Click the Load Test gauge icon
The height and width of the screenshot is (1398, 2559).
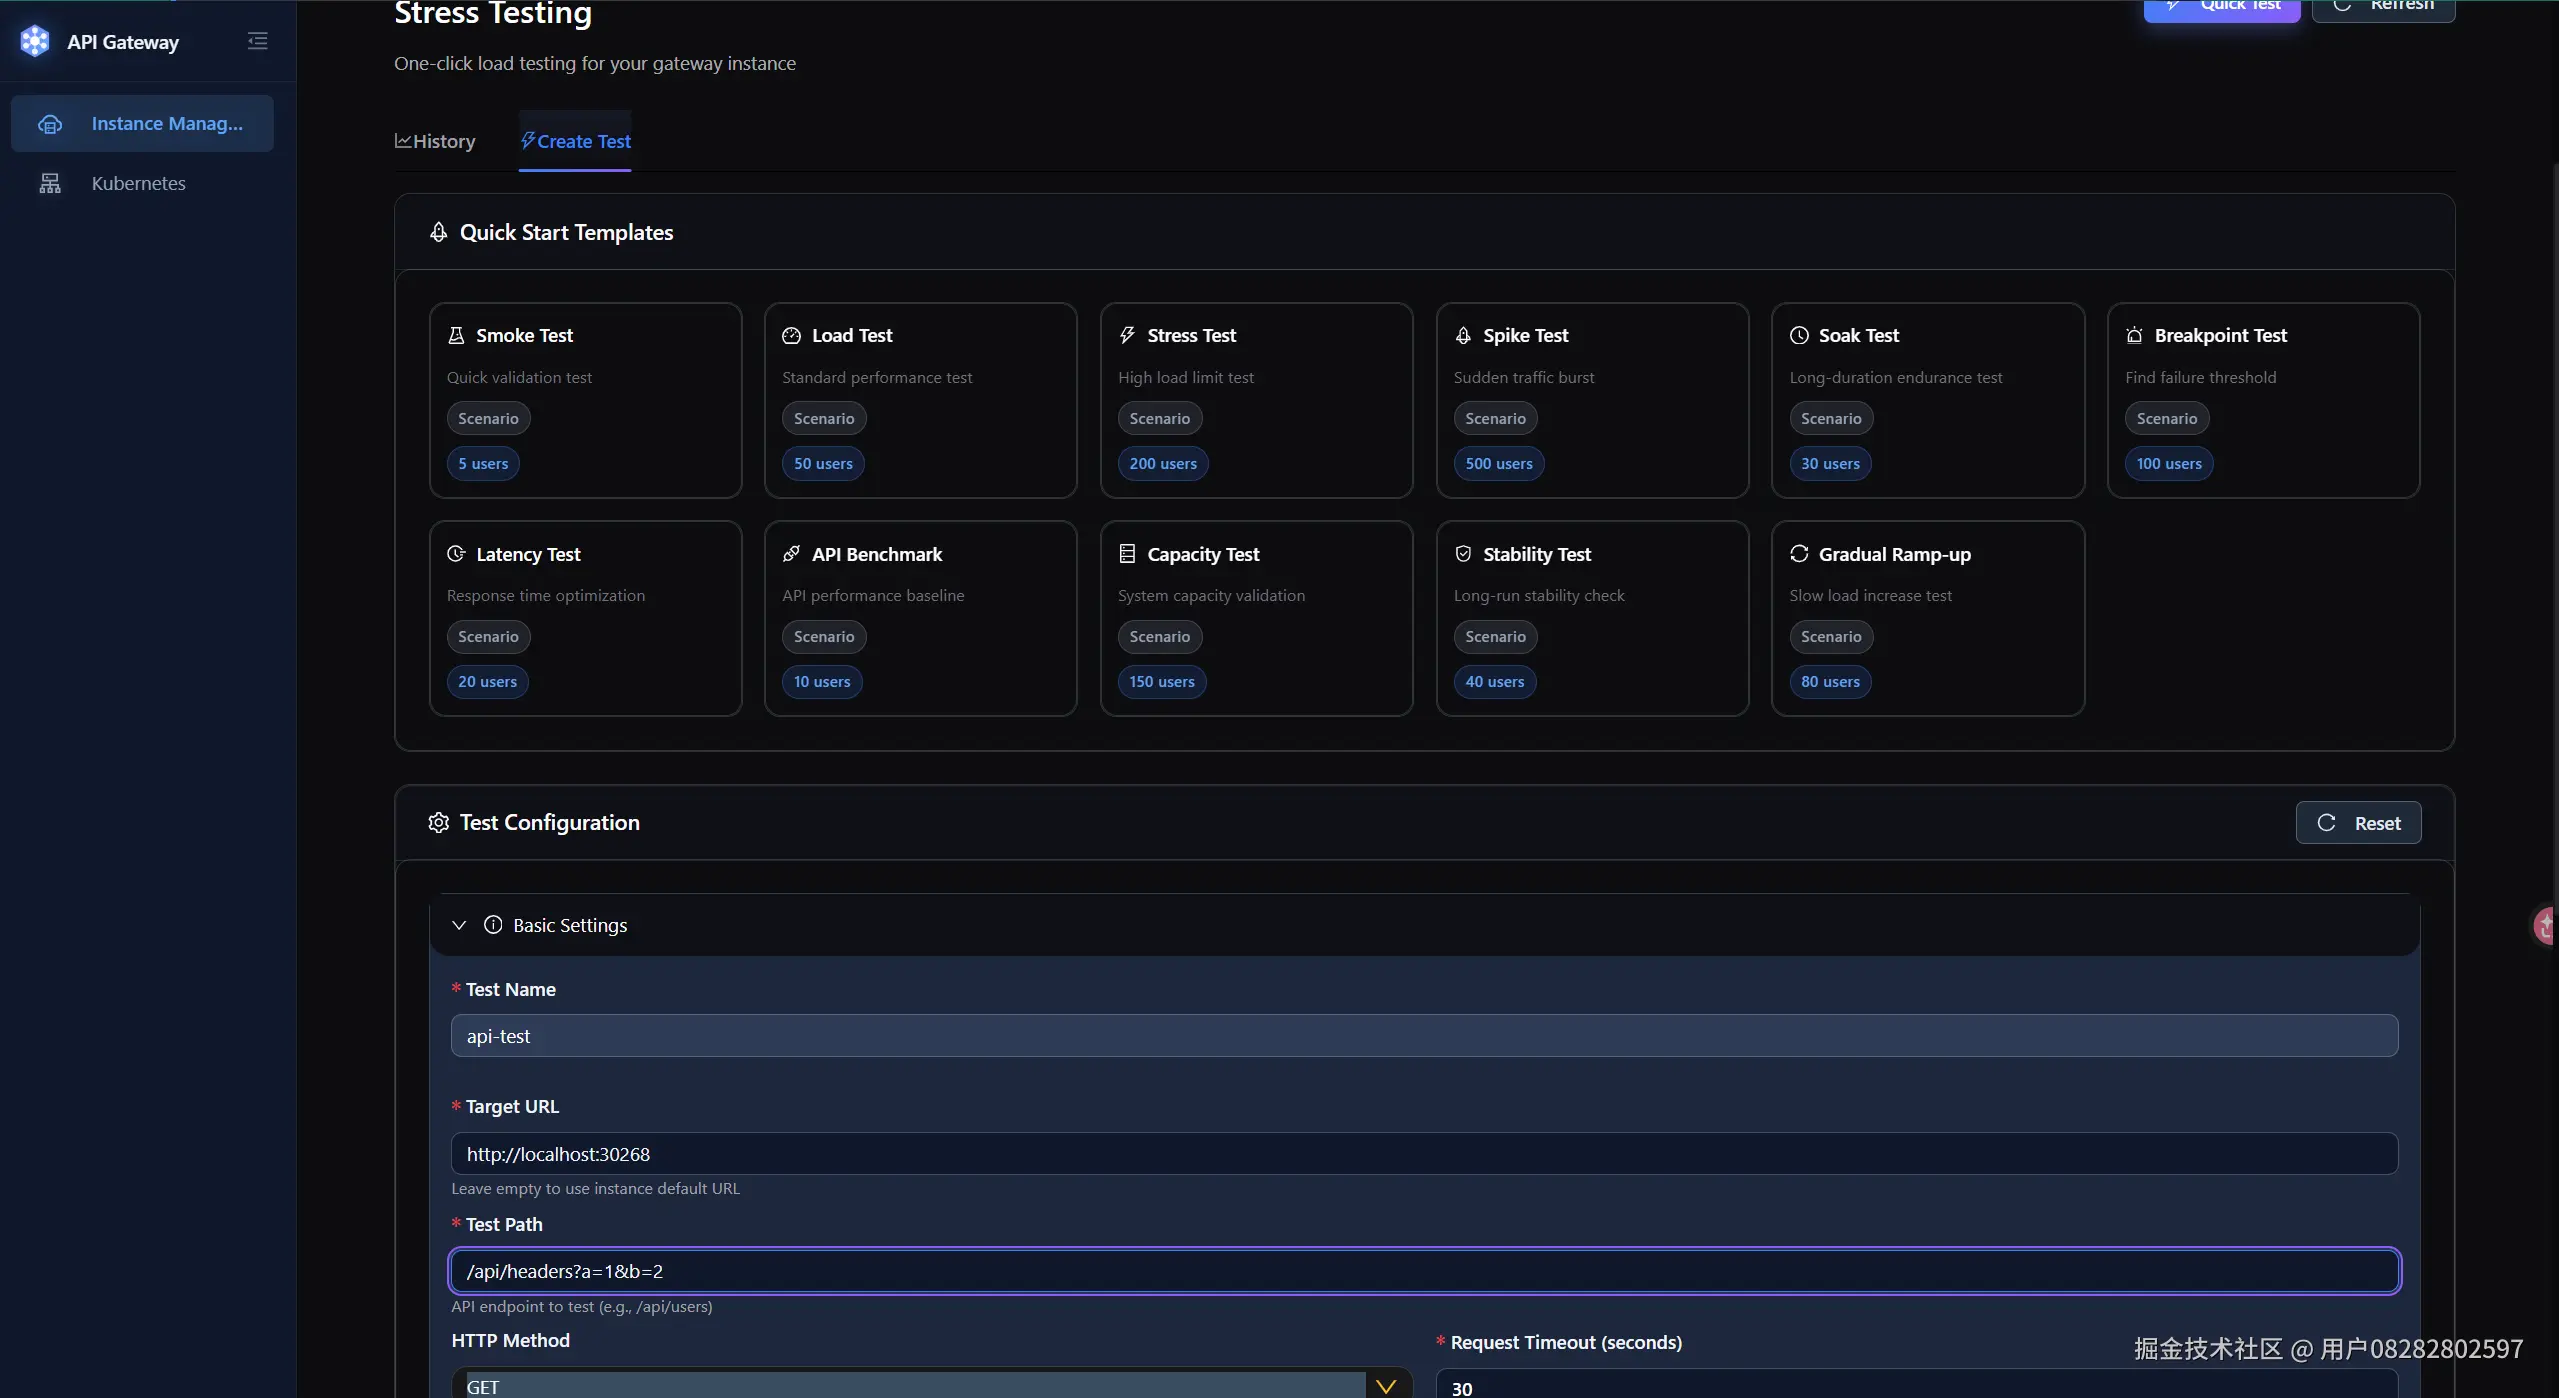pos(792,335)
